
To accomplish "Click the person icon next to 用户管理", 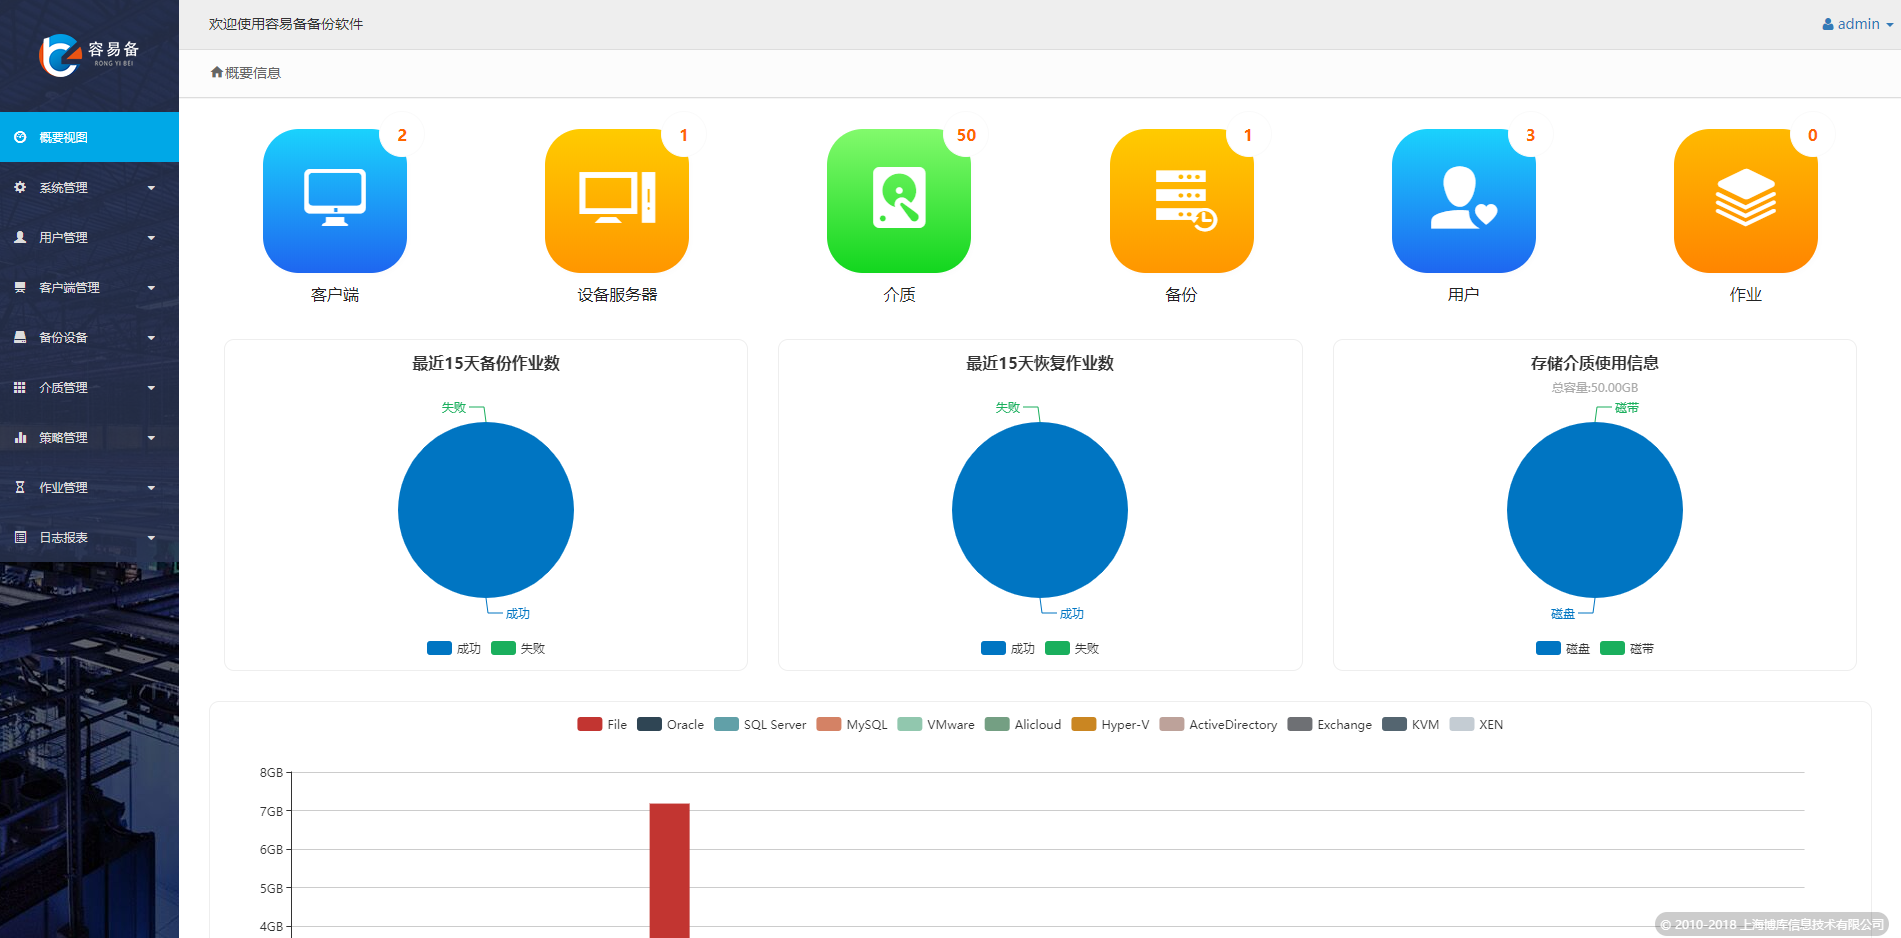I will 20,237.
